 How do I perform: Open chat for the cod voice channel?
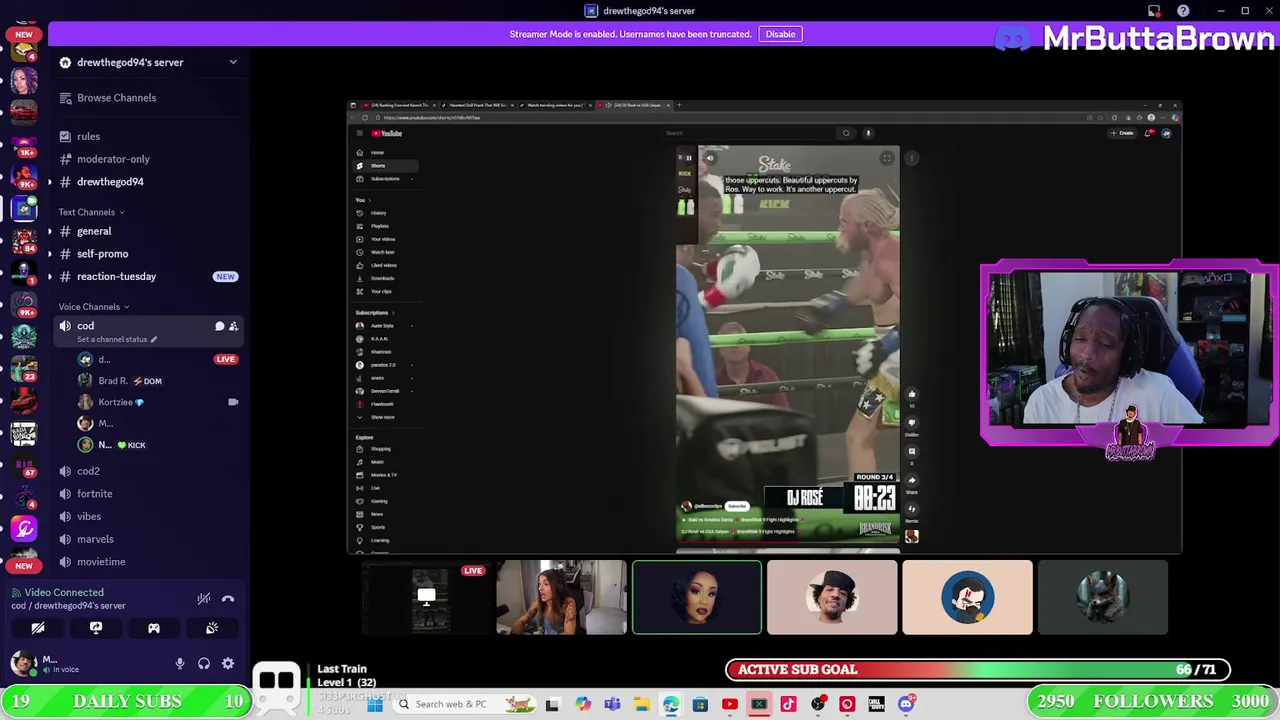[x=219, y=326]
